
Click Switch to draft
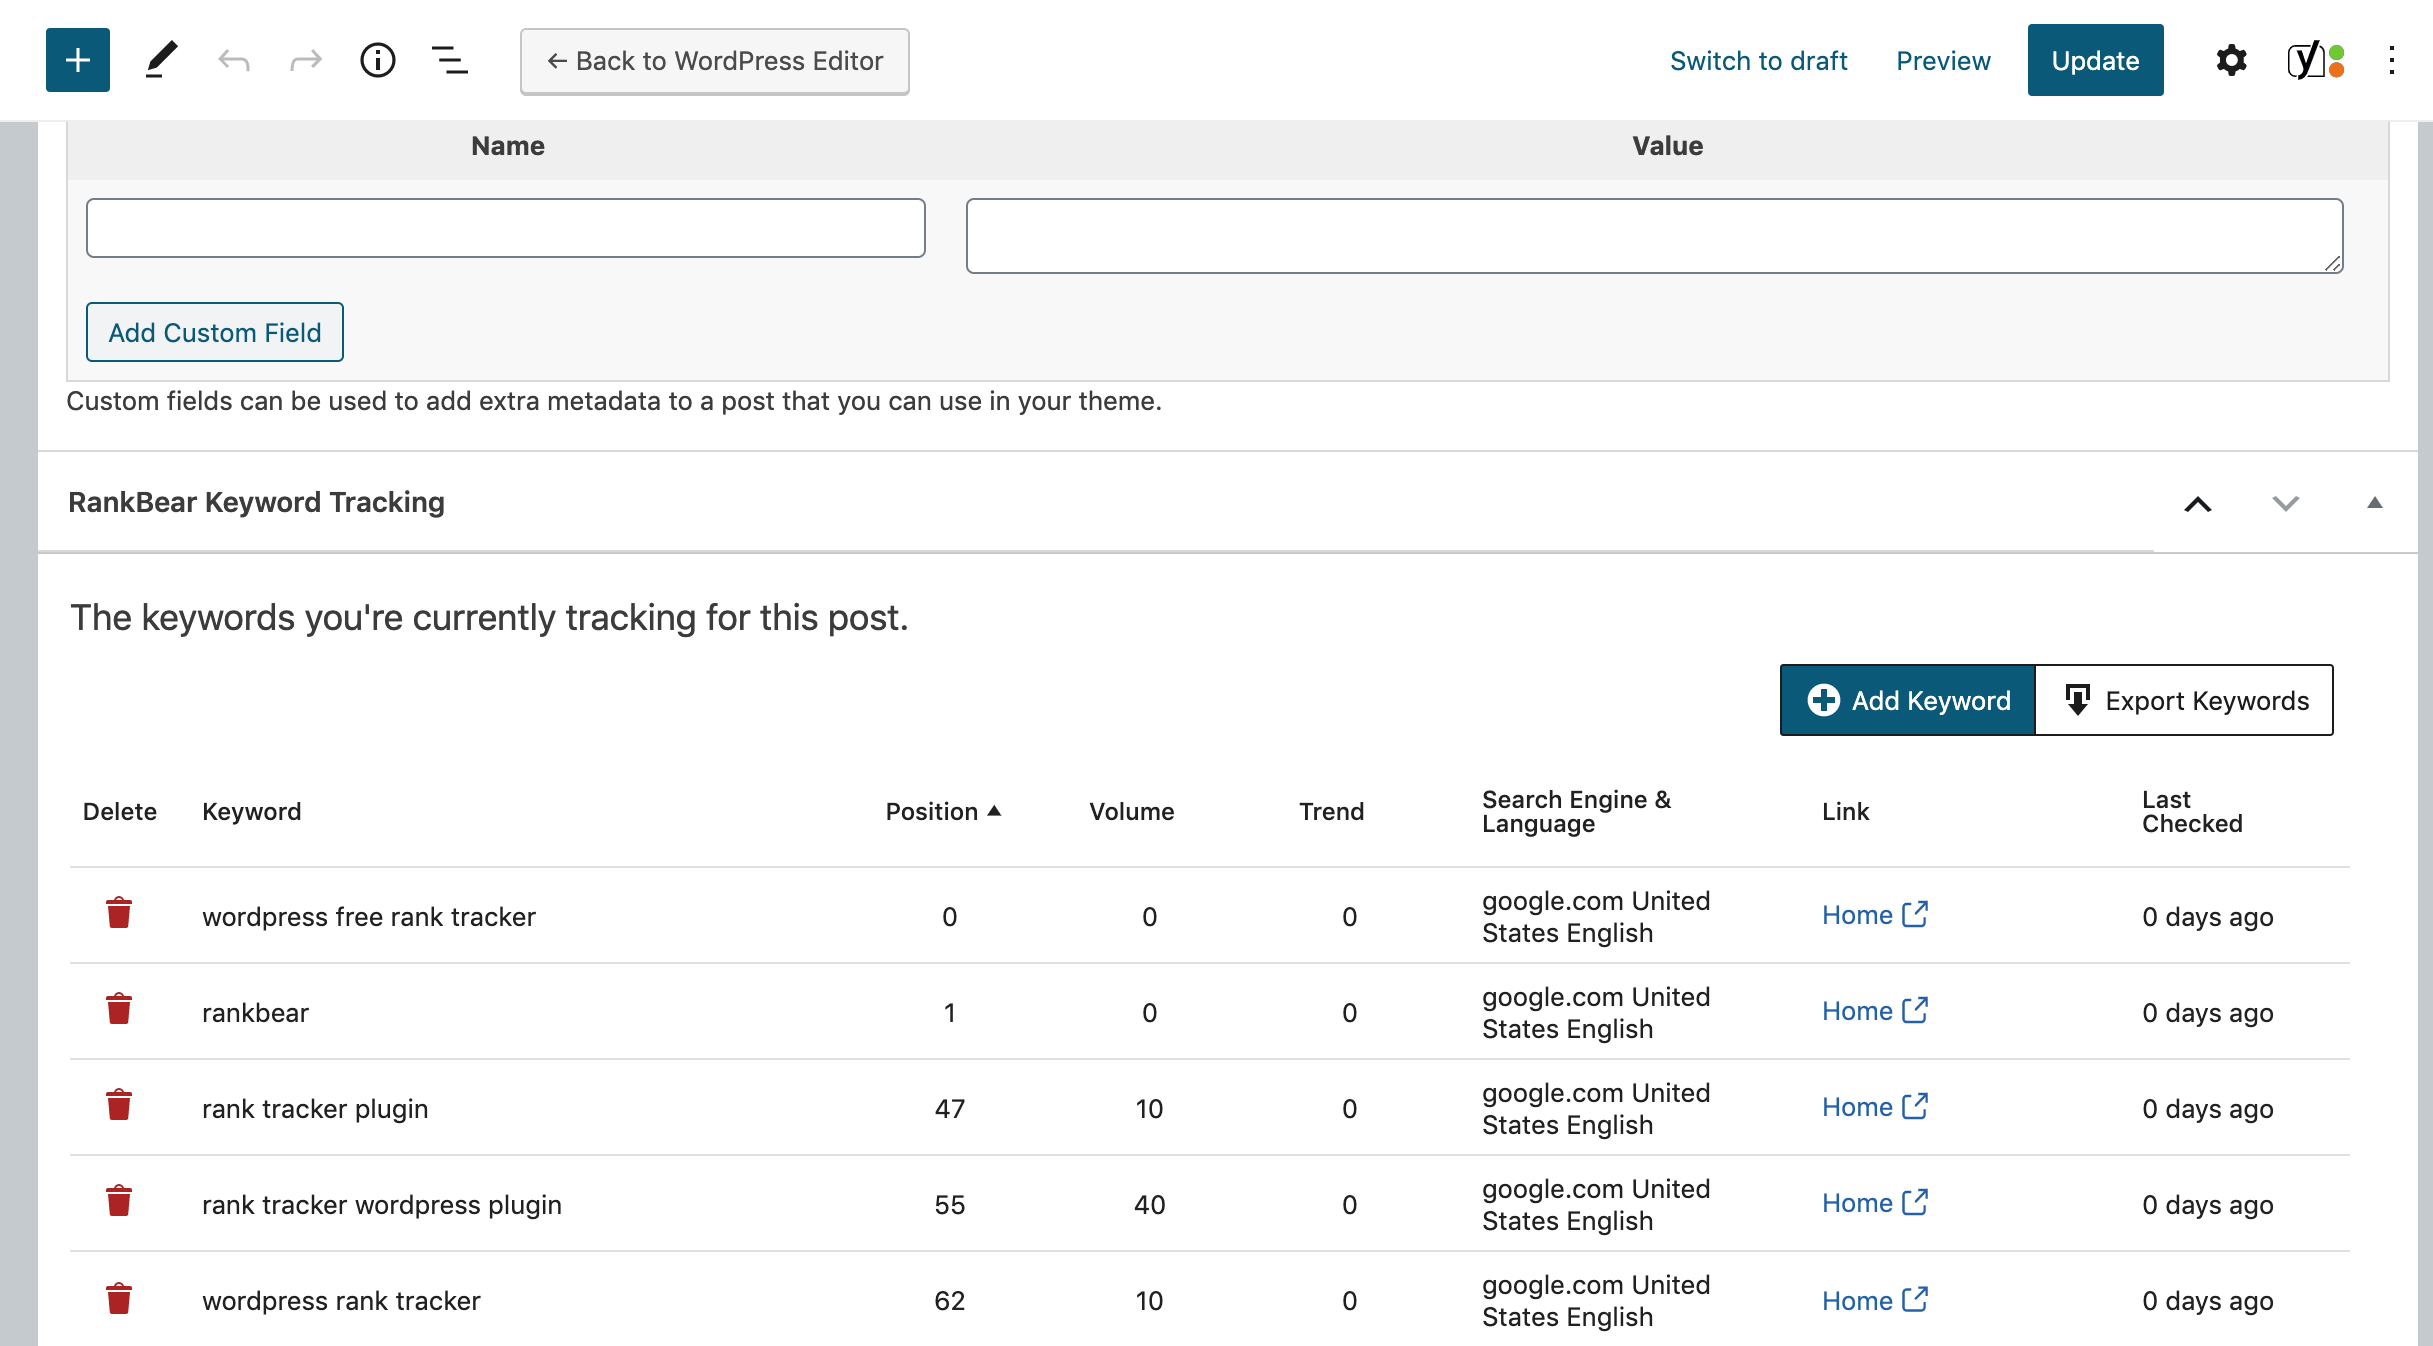click(1758, 61)
